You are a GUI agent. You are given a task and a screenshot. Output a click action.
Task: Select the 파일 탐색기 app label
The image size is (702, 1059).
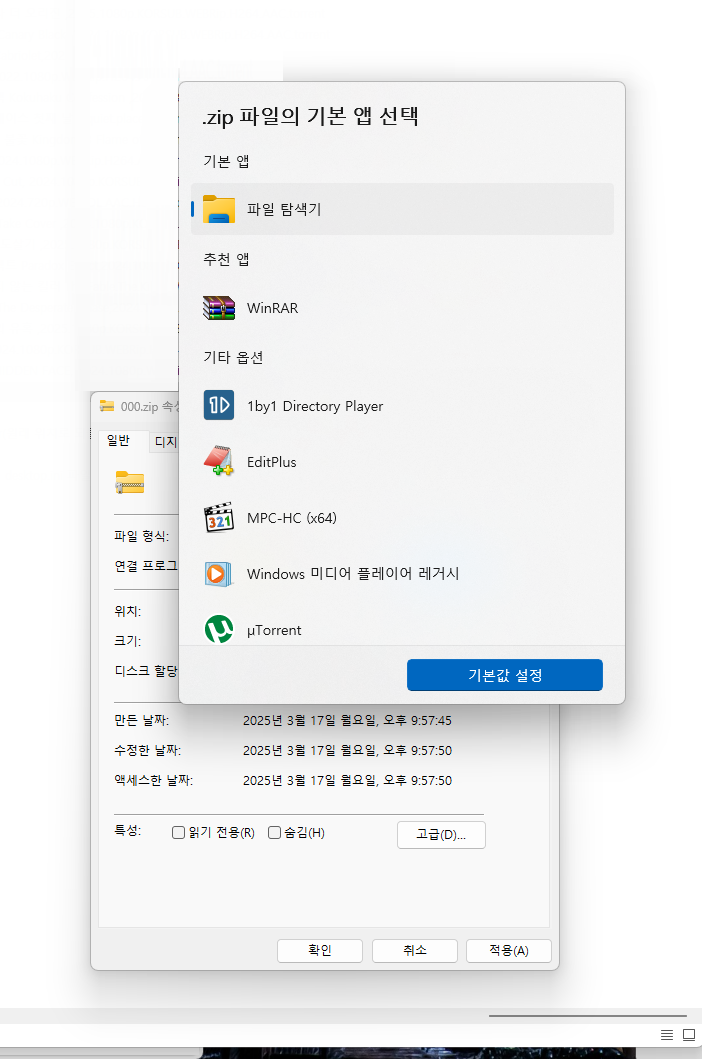click(284, 209)
